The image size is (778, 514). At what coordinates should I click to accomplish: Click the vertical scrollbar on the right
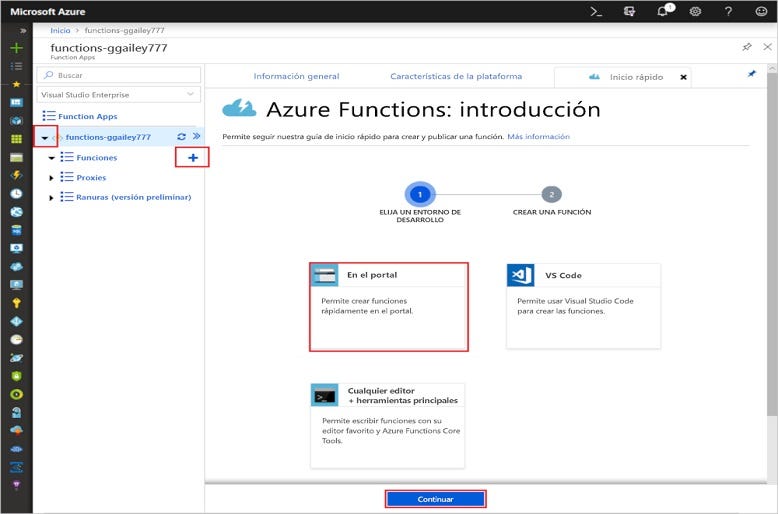(772, 243)
